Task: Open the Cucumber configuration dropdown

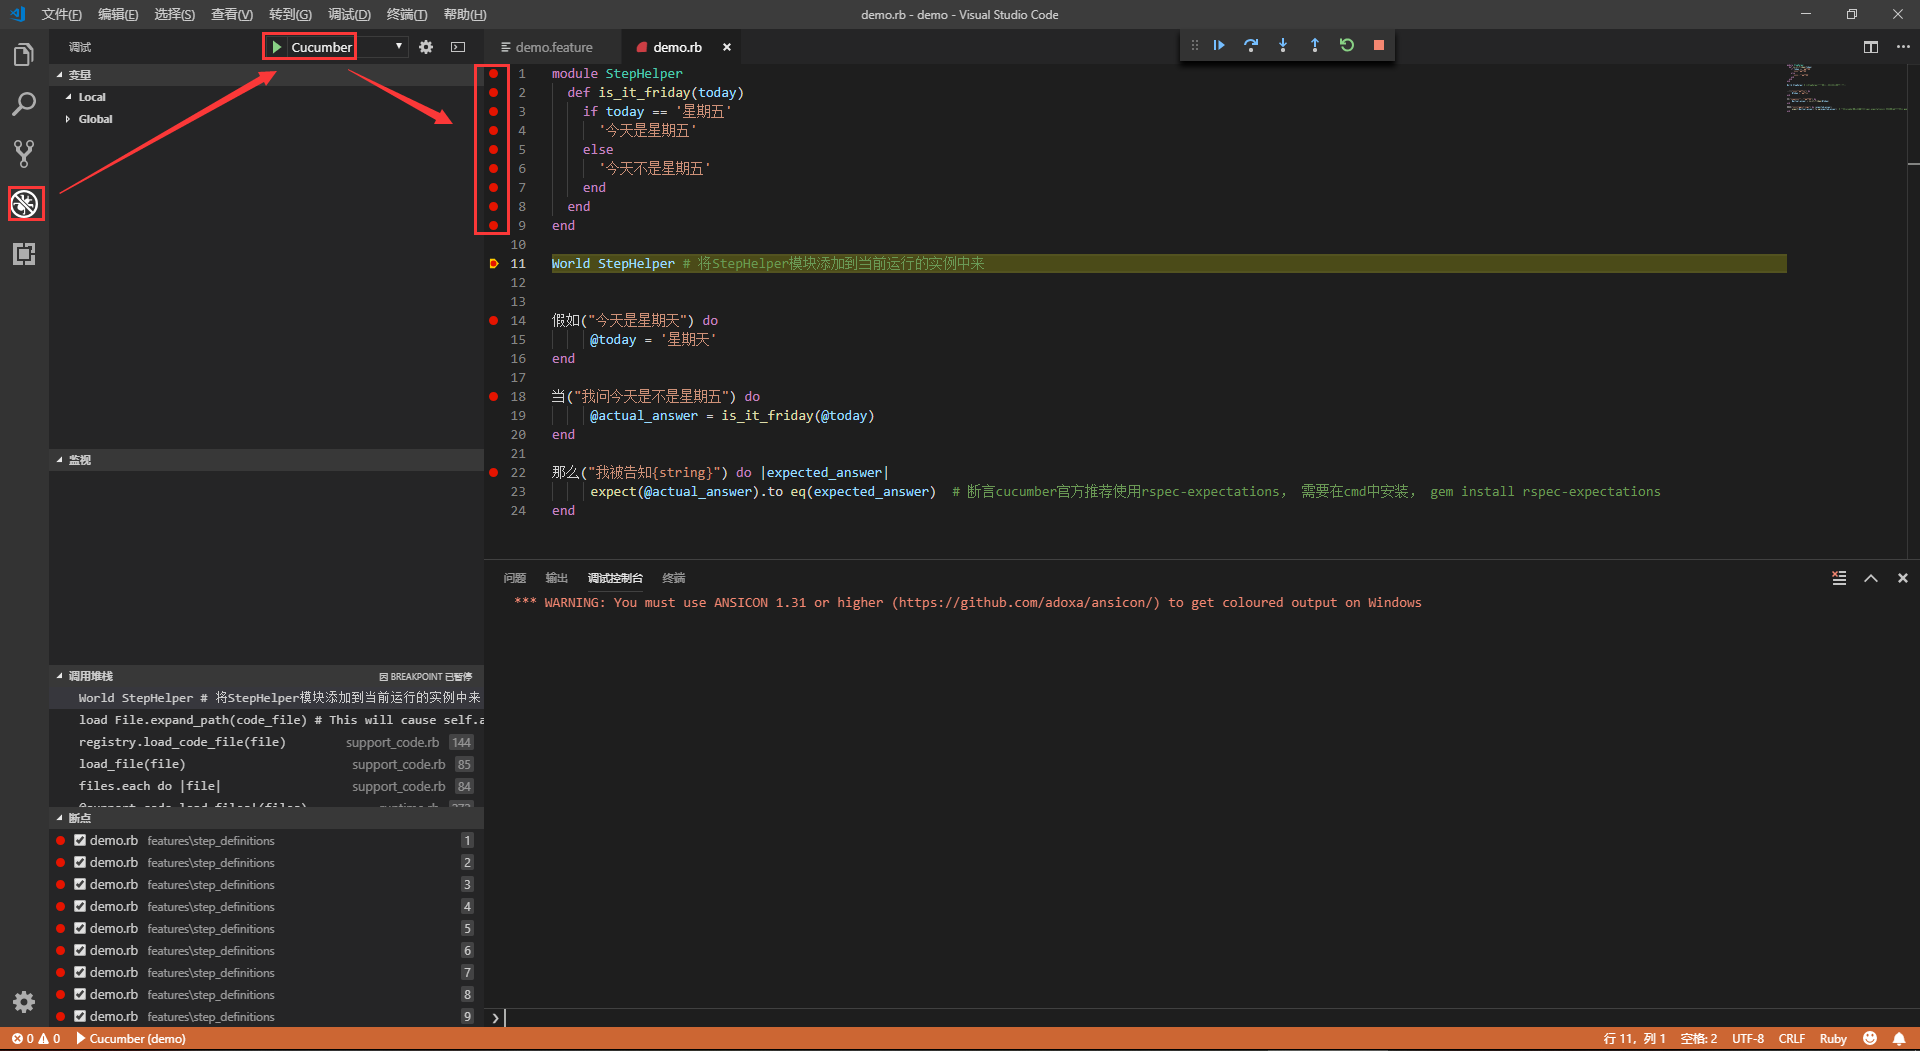Action: (x=347, y=47)
